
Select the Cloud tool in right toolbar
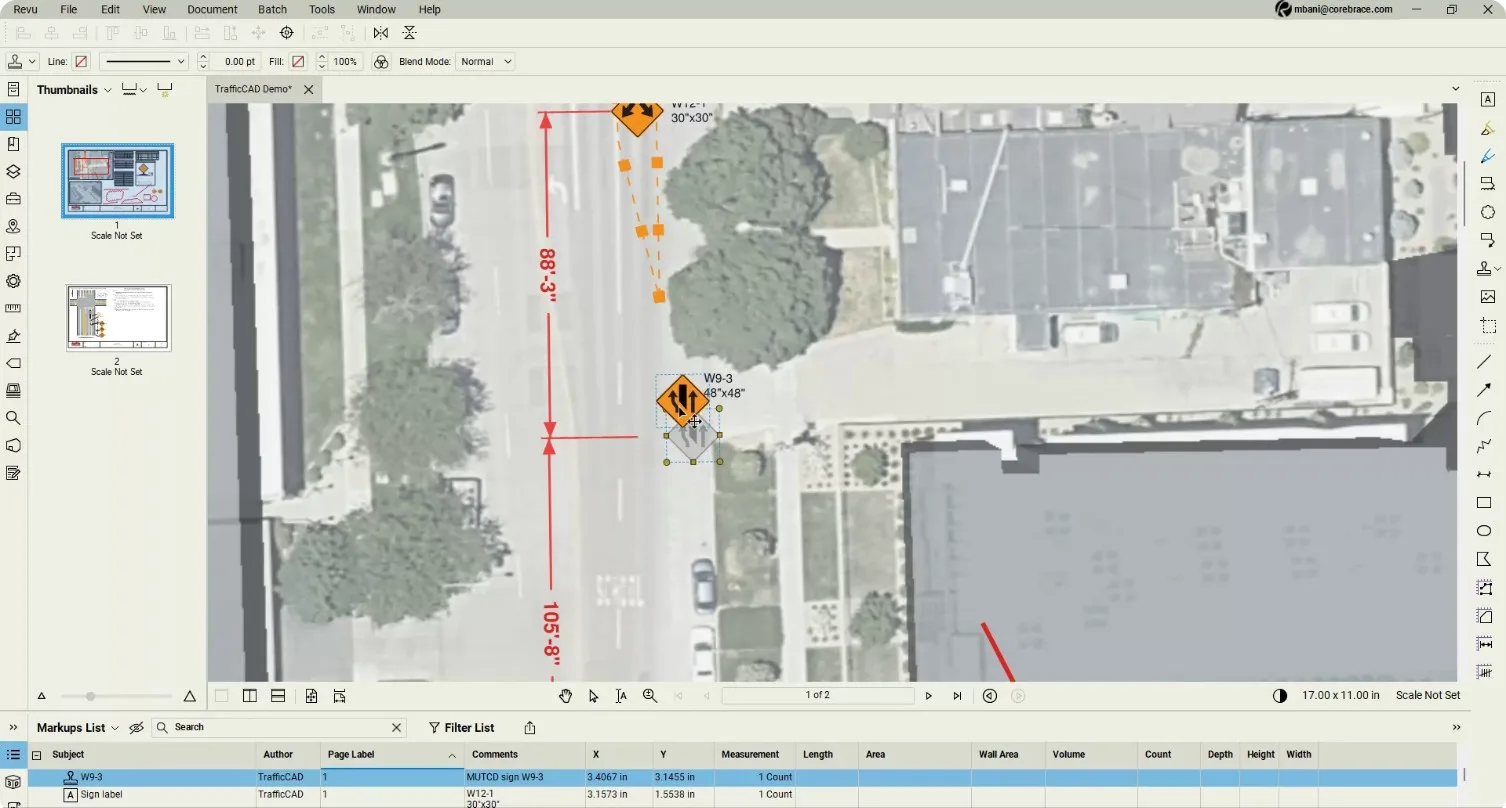tap(1487, 212)
